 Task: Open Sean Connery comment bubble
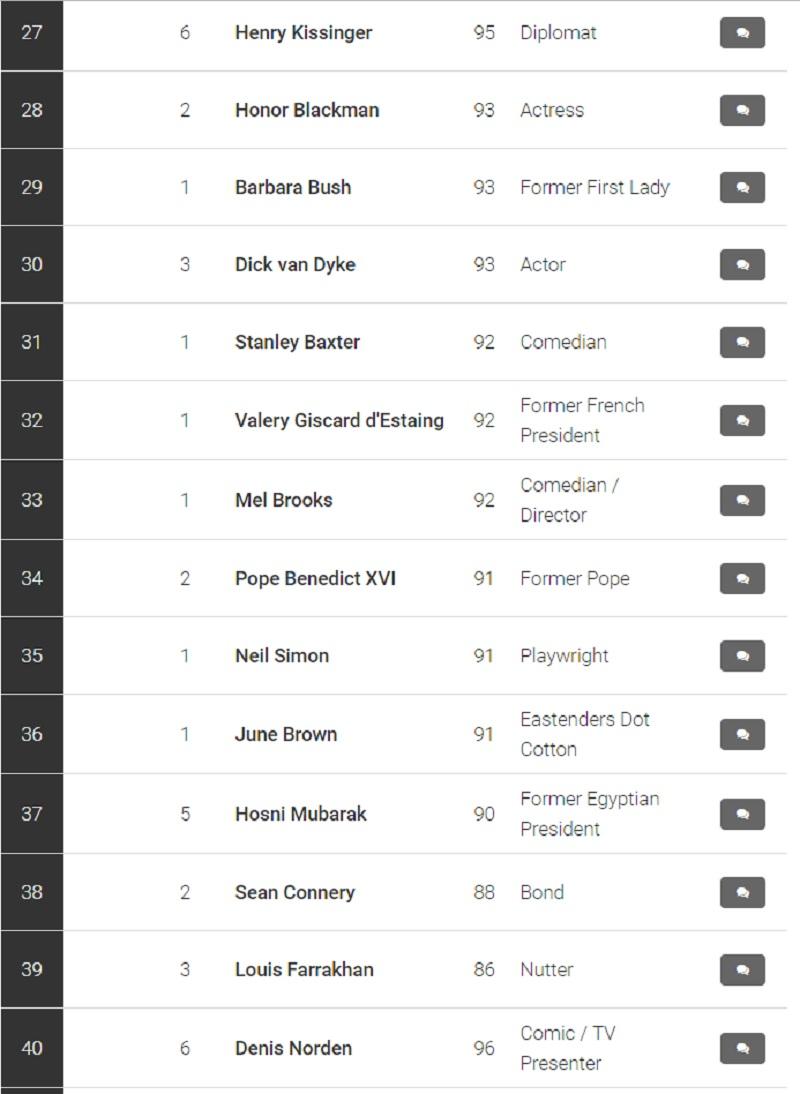[742, 892]
